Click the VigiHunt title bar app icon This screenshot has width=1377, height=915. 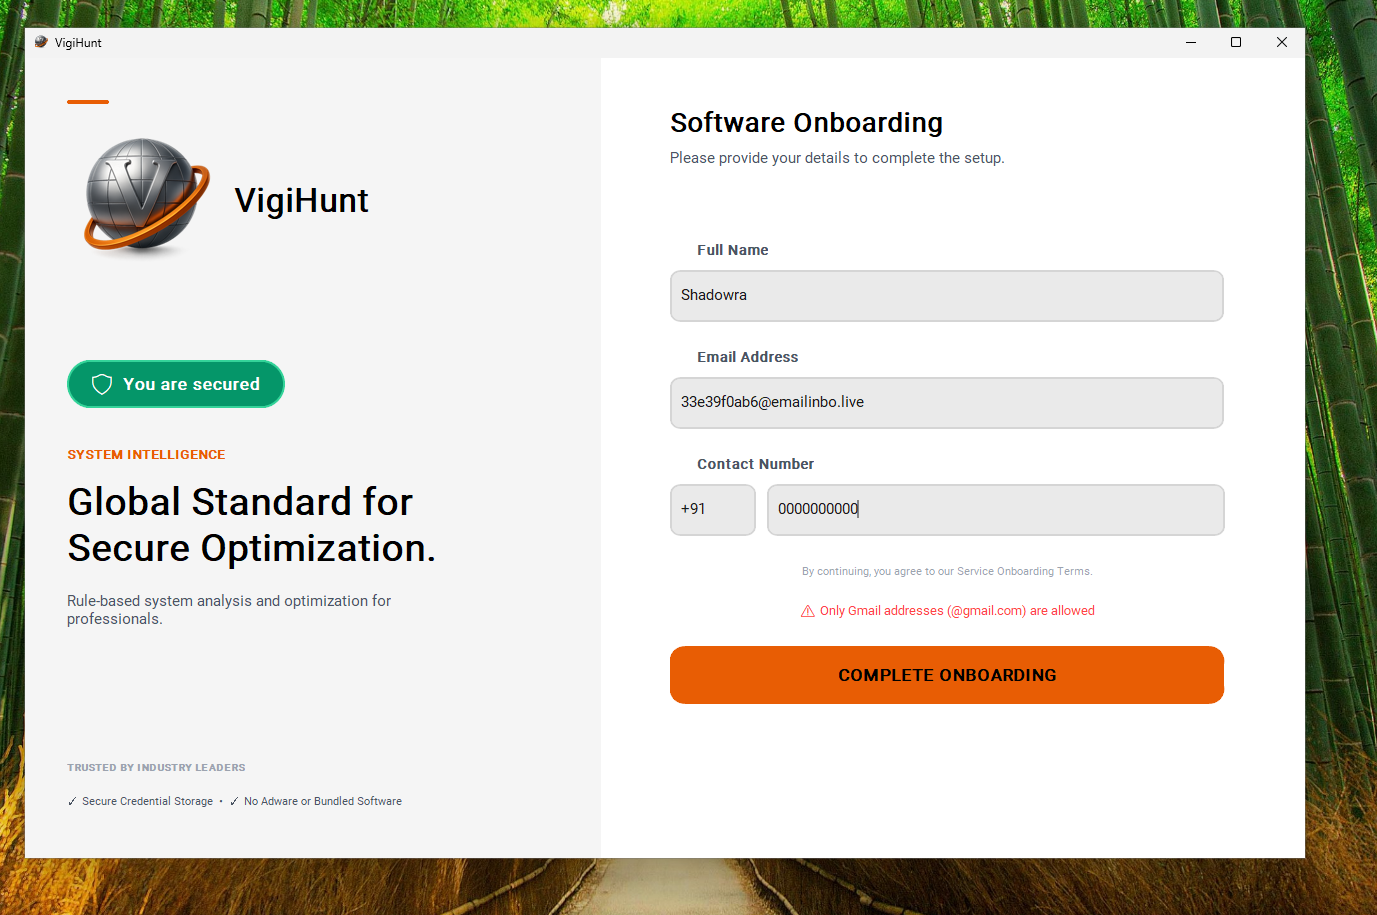[x=41, y=42]
